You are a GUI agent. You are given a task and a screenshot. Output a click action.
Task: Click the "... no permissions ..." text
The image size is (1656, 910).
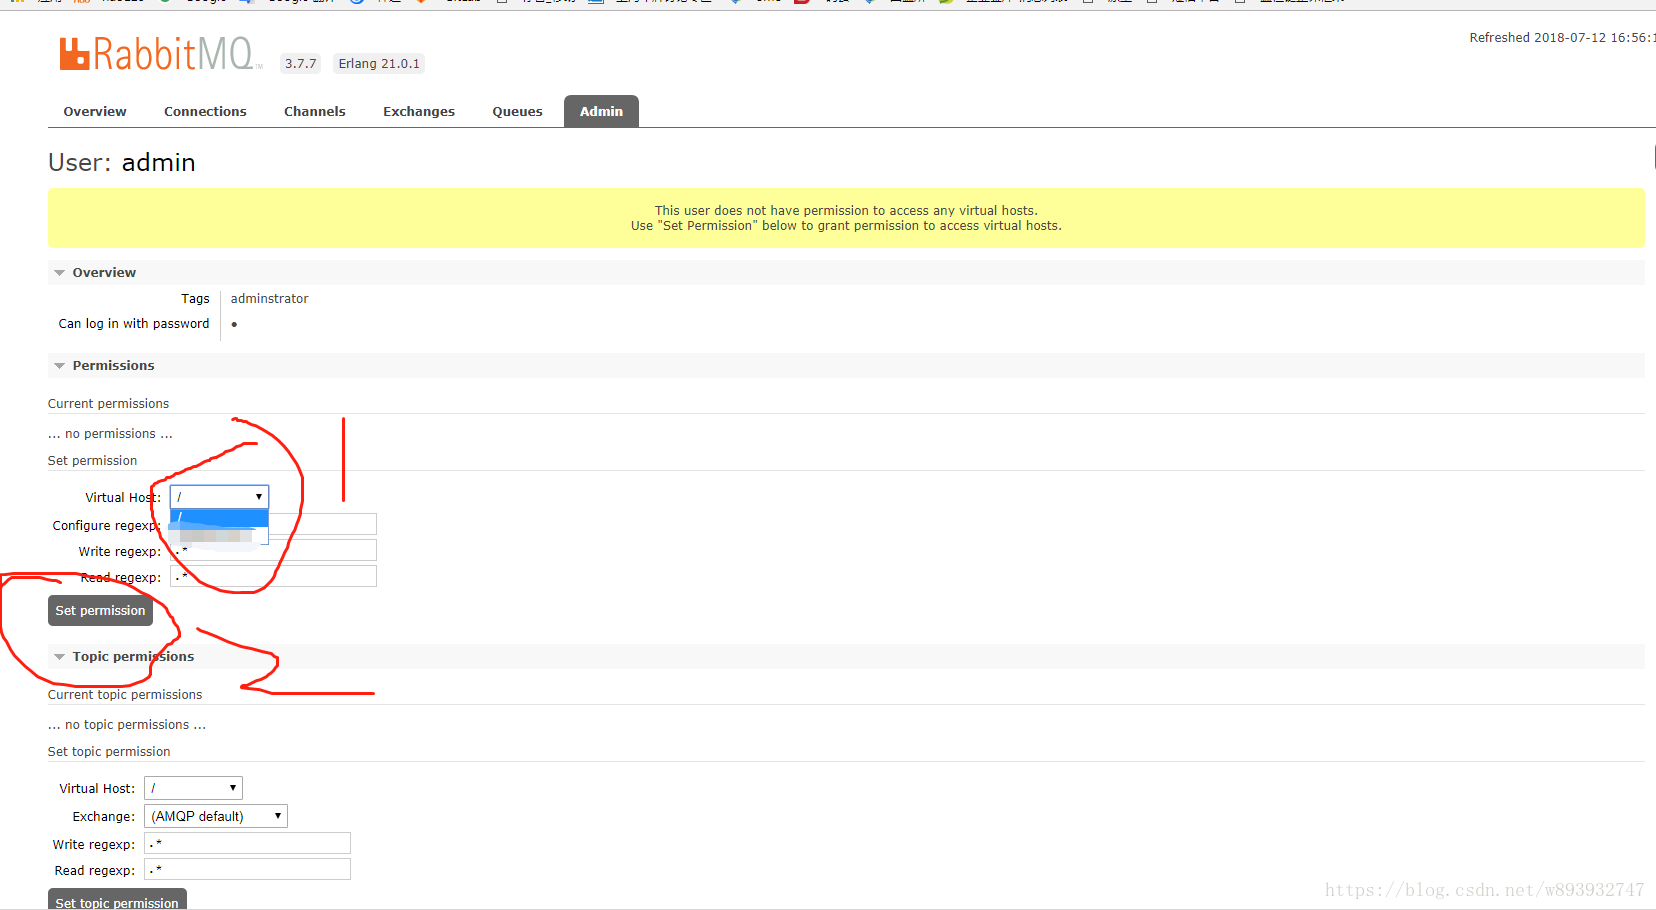click(110, 433)
